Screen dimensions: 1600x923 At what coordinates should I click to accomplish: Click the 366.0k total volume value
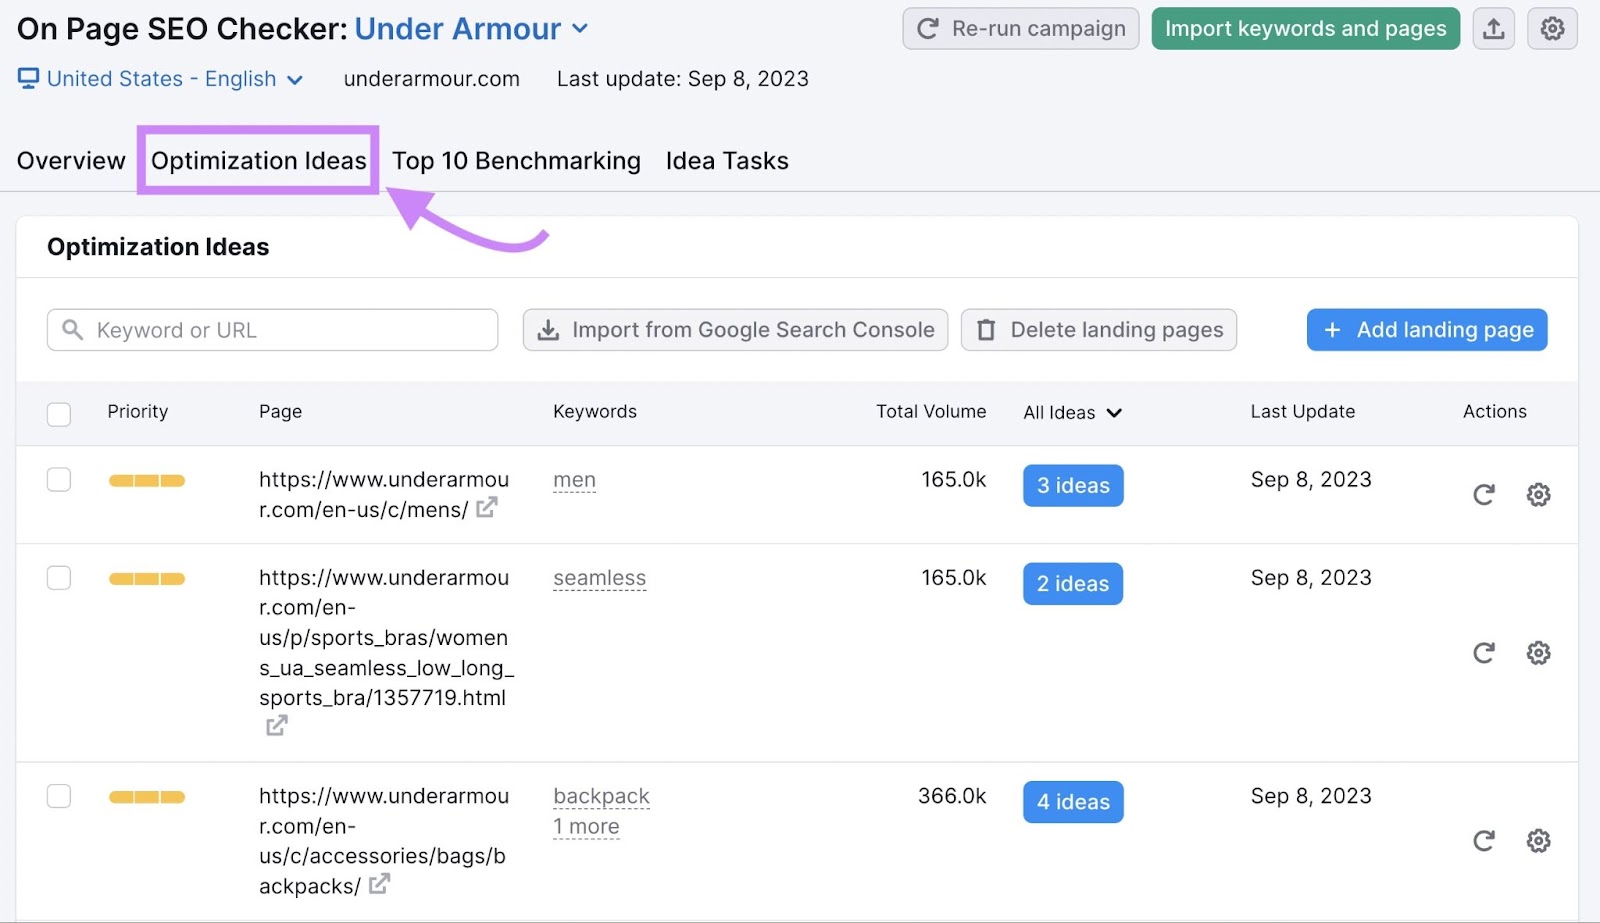[x=952, y=796]
